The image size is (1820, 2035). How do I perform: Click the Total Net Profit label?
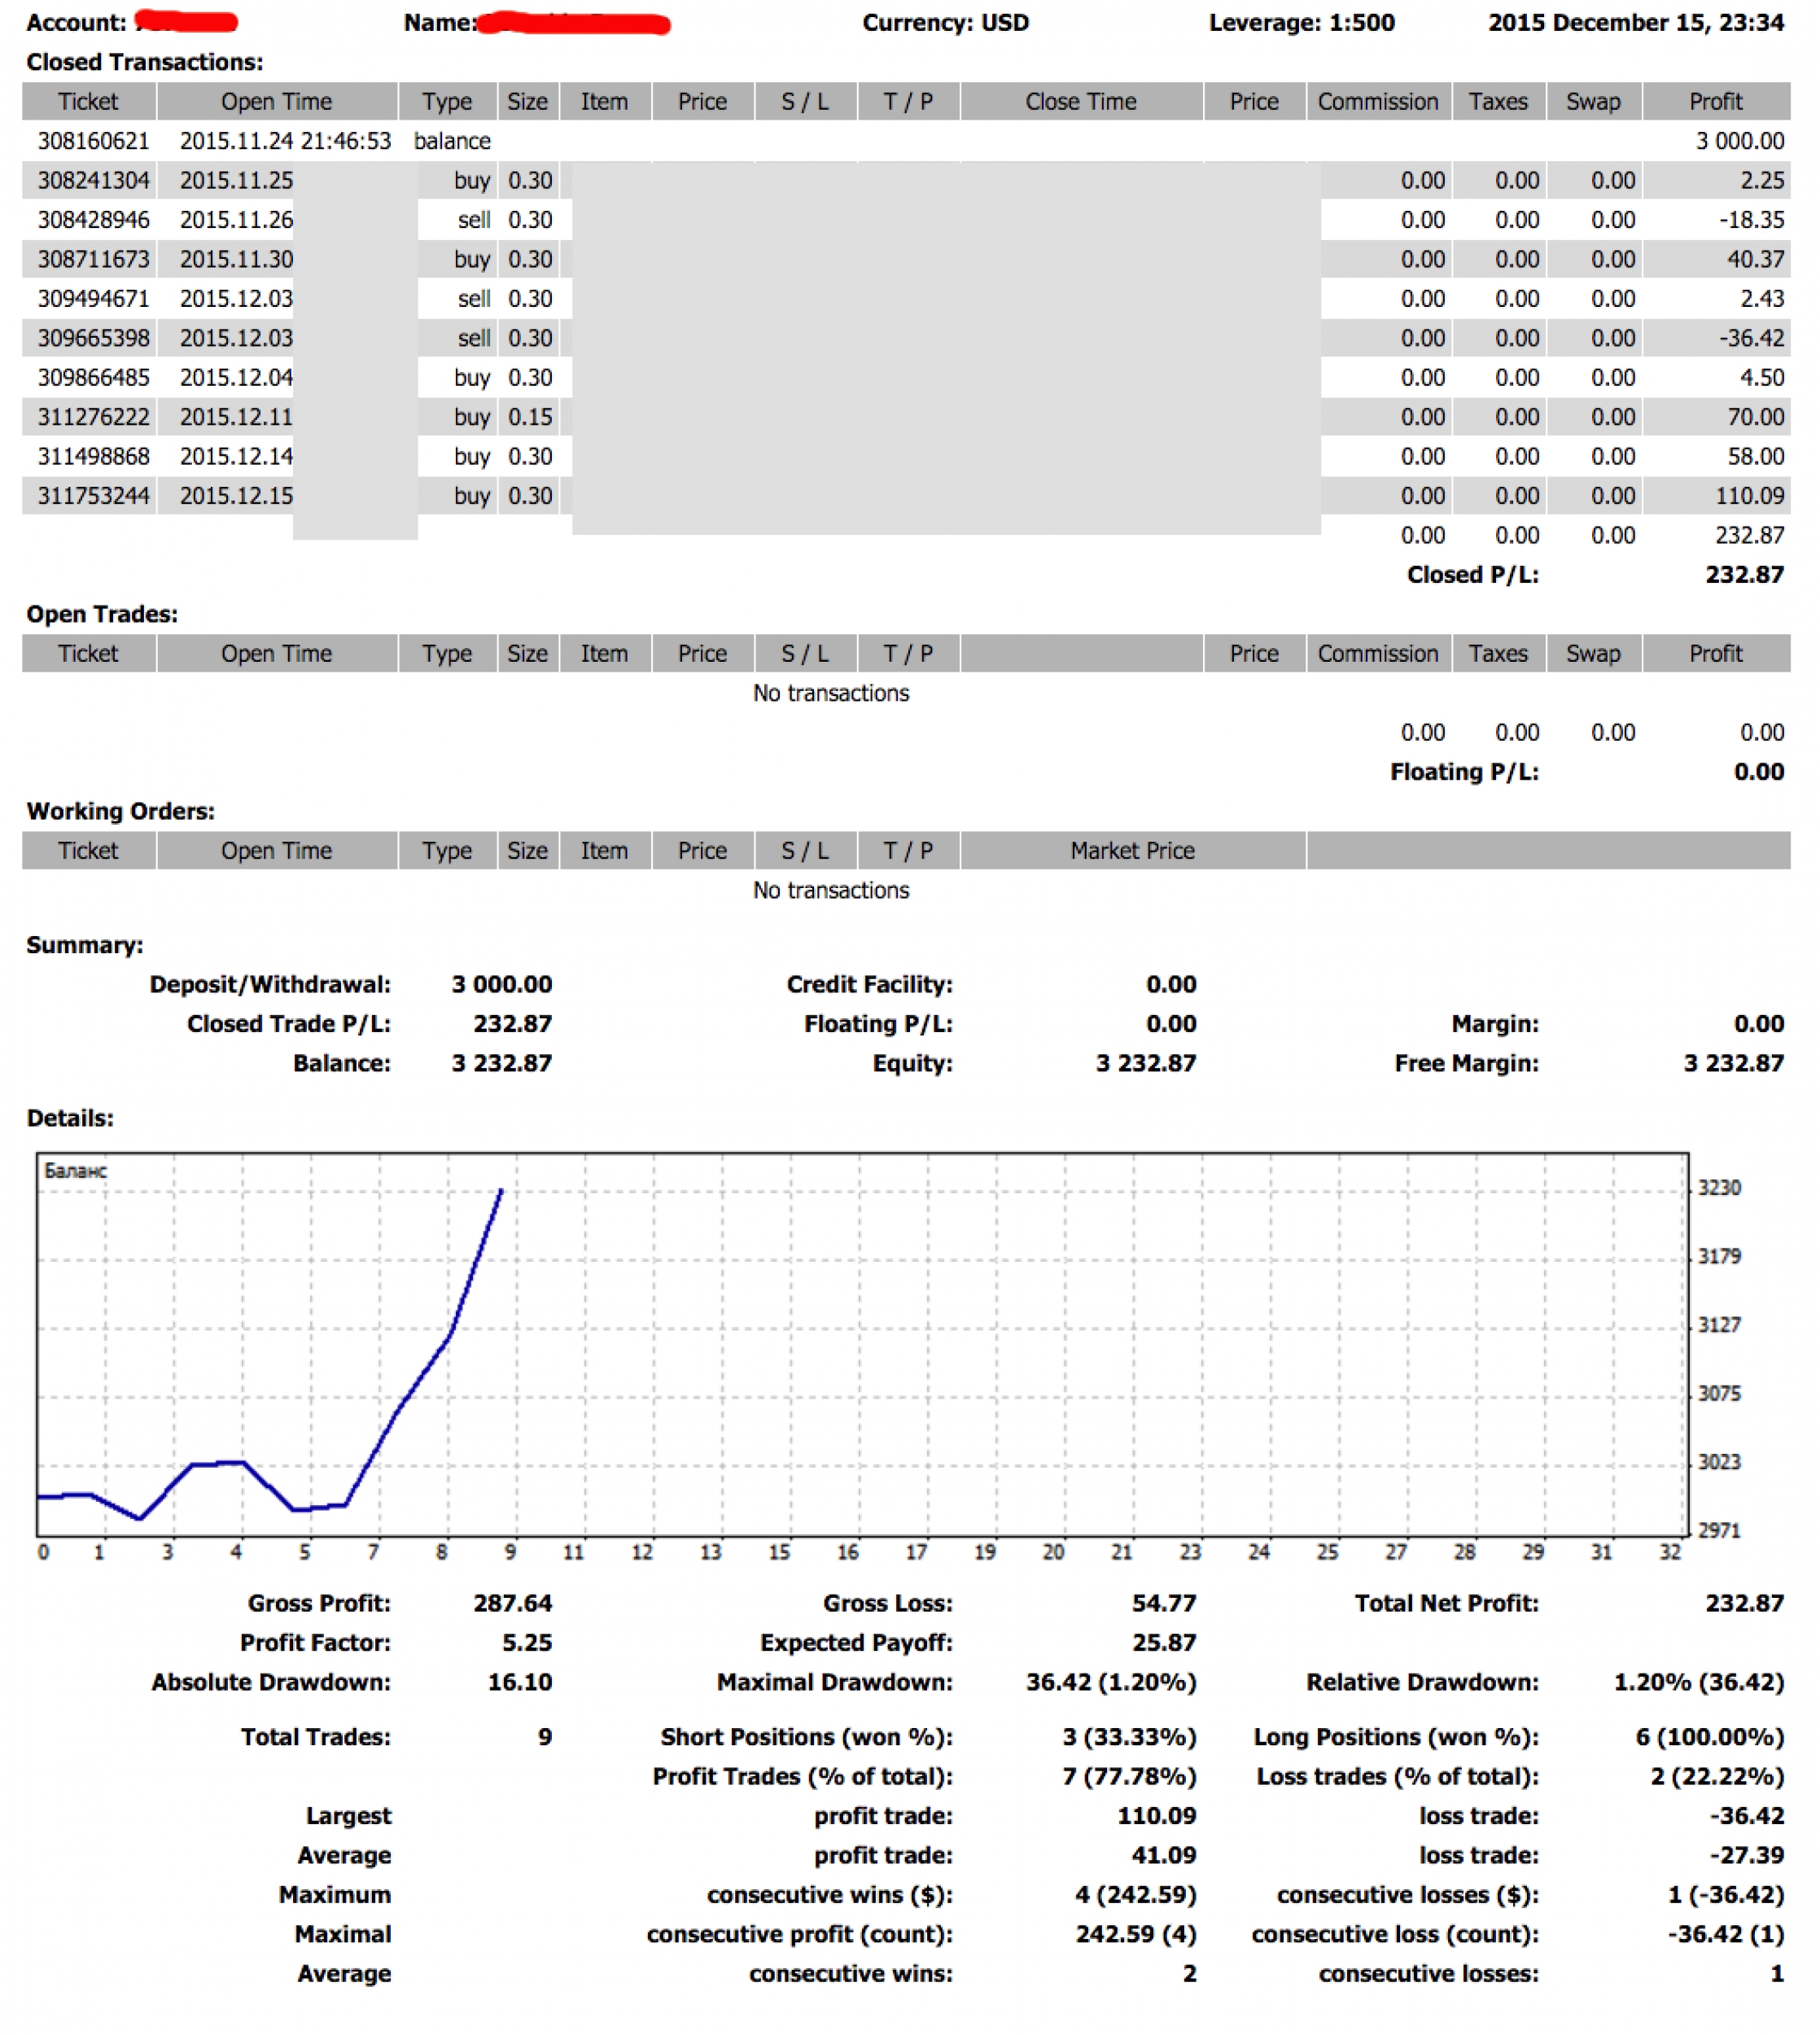coord(1446,1604)
